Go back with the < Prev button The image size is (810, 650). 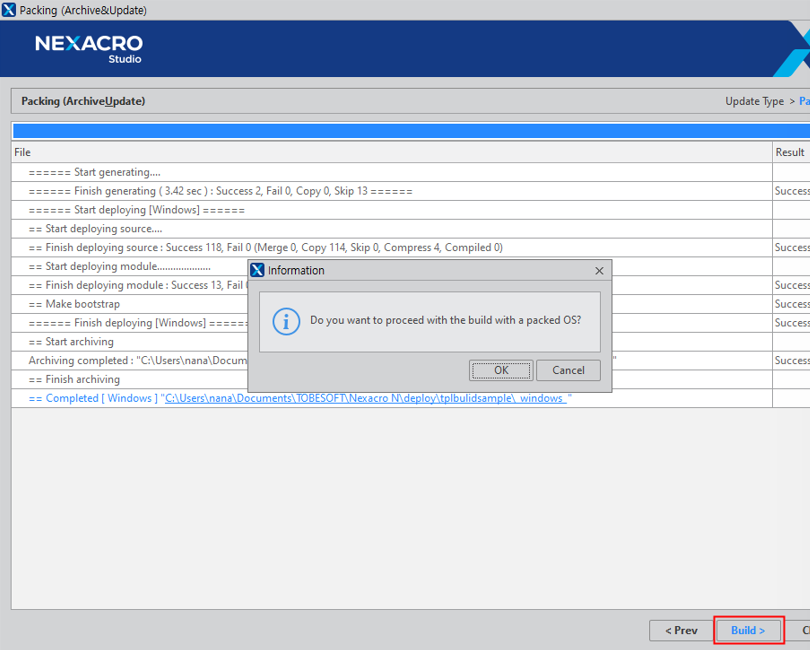click(680, 630)
